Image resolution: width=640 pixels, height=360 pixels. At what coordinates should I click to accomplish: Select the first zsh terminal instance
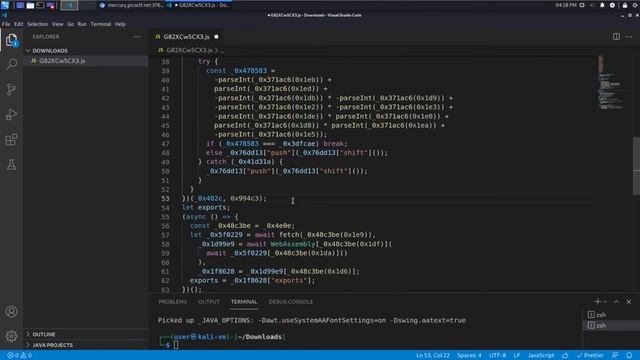point(611,315)
